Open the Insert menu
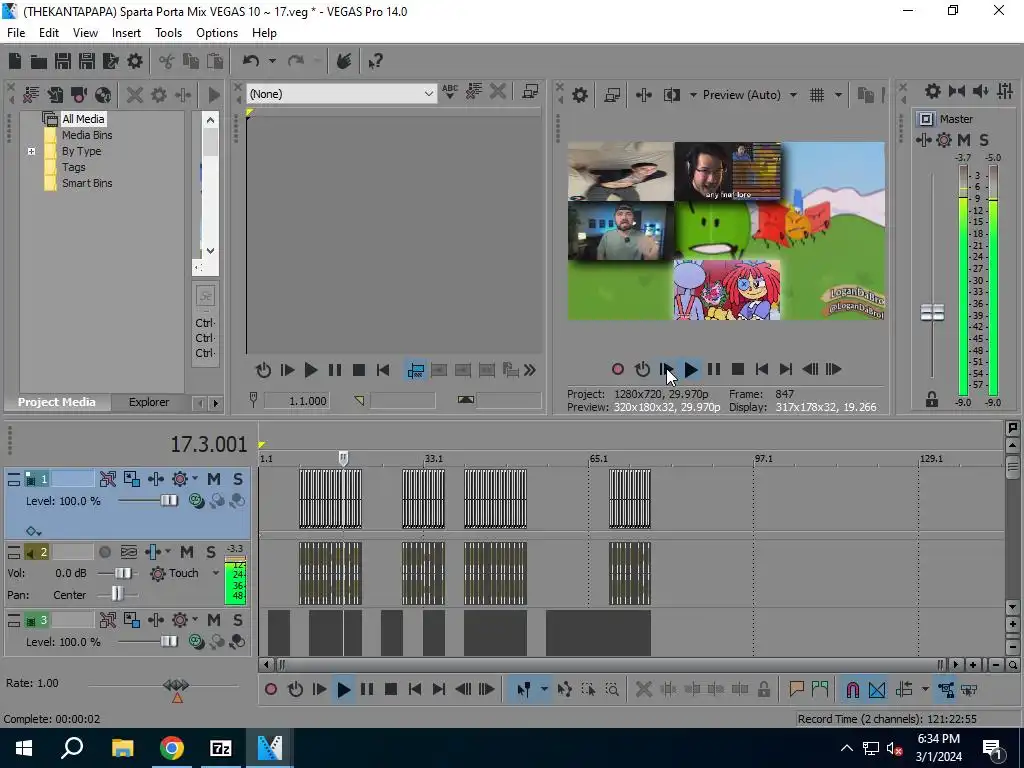 tap(126, 33)
